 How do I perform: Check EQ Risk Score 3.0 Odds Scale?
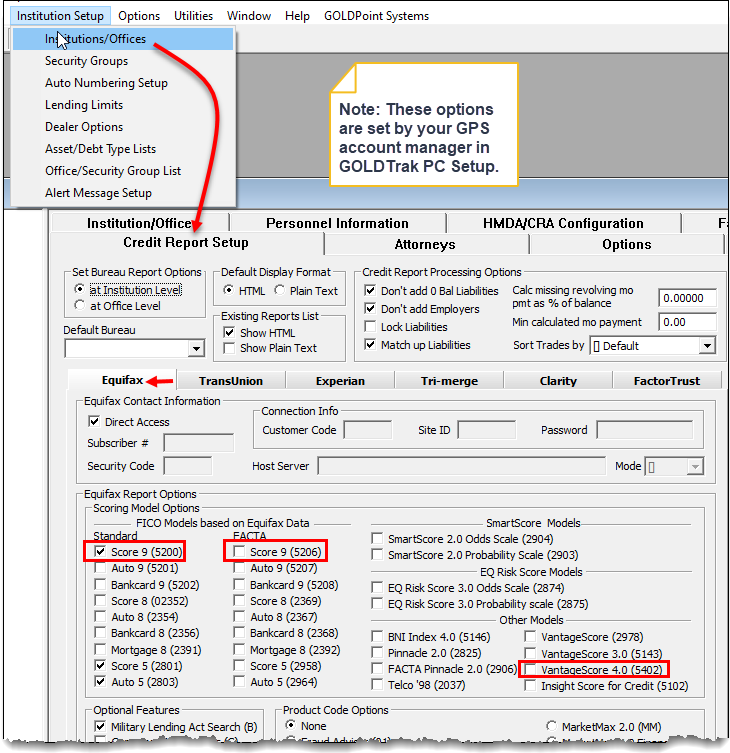coord(377,587)
